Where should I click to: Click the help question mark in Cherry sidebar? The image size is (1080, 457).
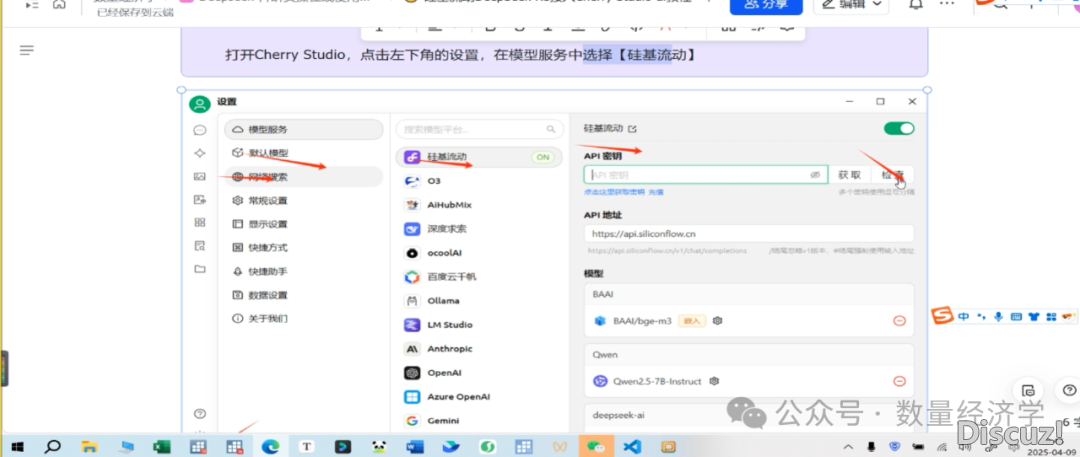[200, 414]
